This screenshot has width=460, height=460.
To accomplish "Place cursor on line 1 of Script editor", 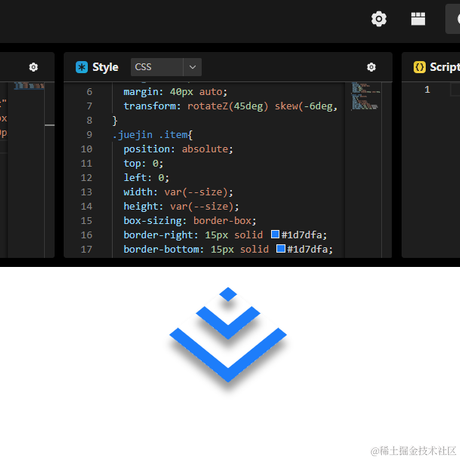I will (x=455, y=90).
